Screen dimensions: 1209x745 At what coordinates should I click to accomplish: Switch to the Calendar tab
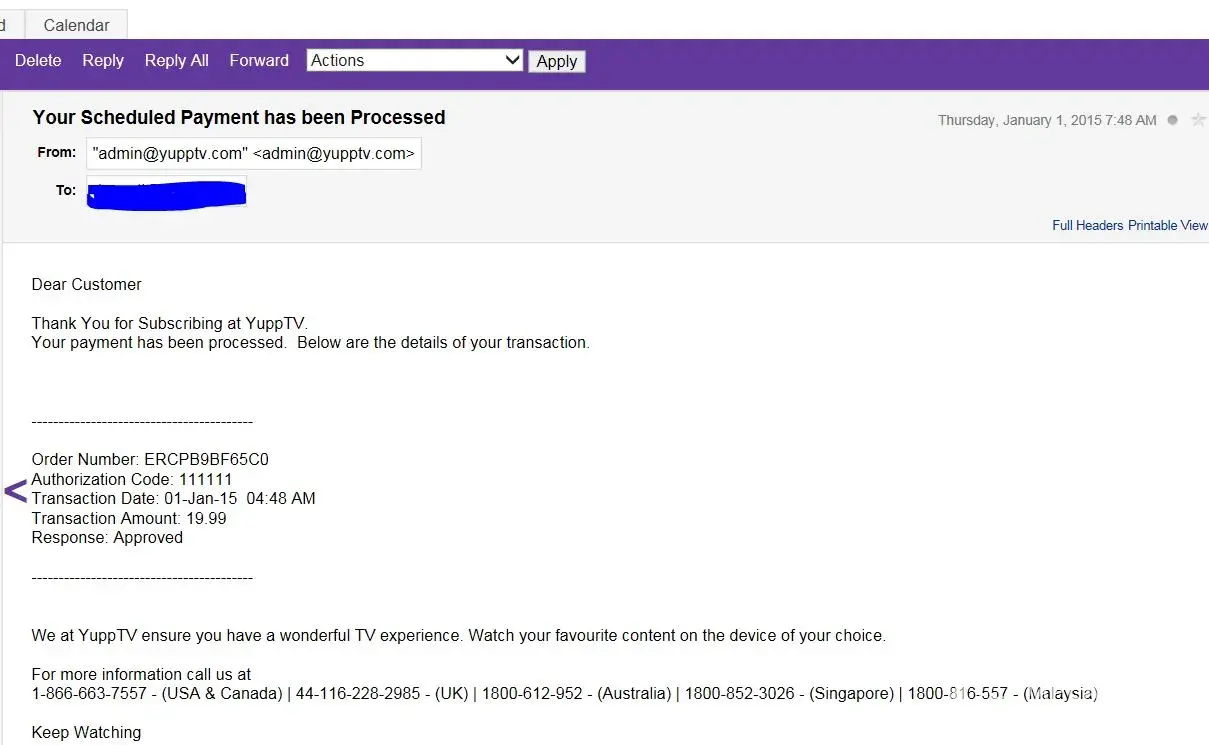point(77,25)
